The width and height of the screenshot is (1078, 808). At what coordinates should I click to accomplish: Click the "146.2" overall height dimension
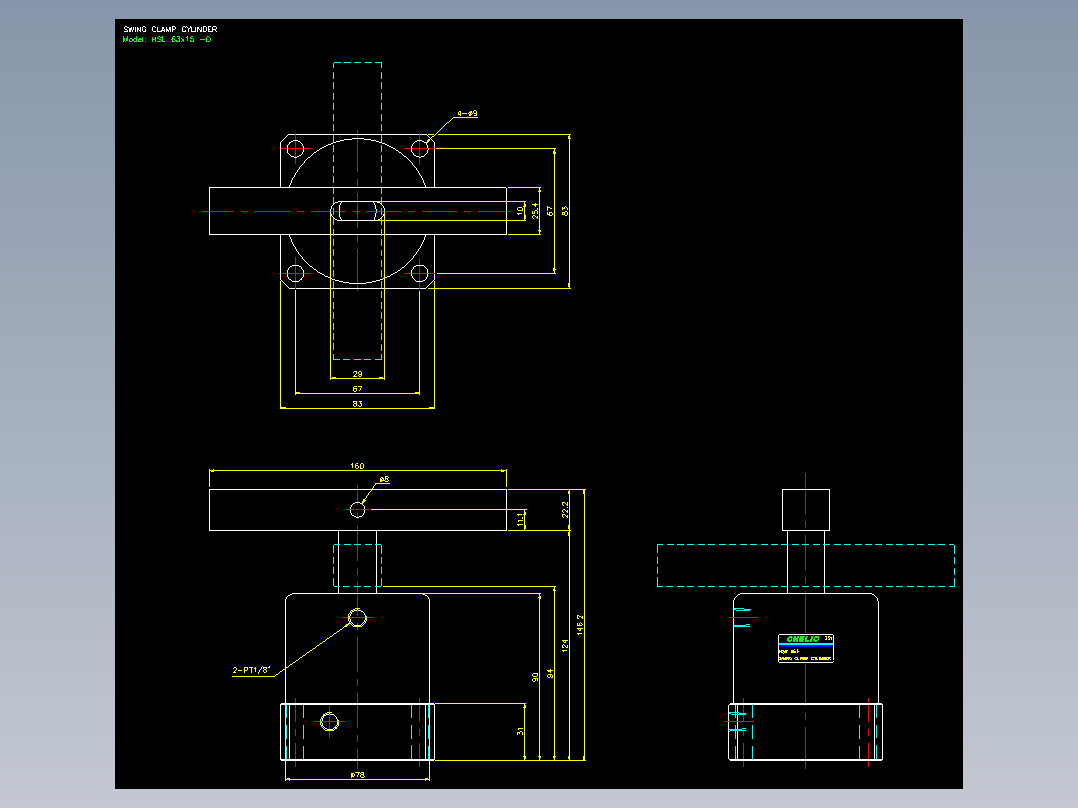pyautogui.click(x=580, y=624)
